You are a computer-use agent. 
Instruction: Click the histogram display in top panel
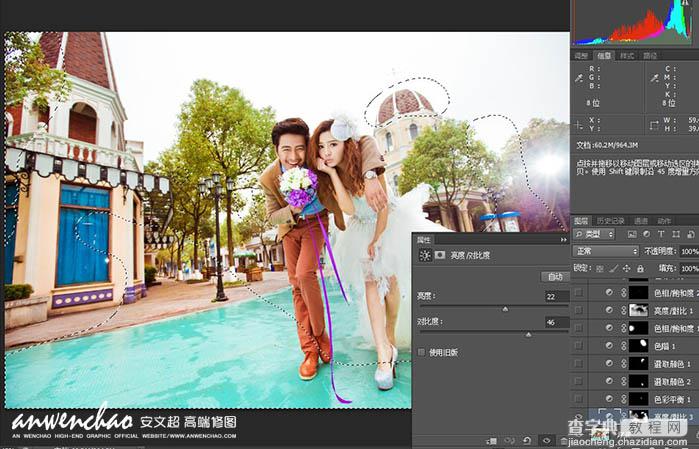pos(633,22)
